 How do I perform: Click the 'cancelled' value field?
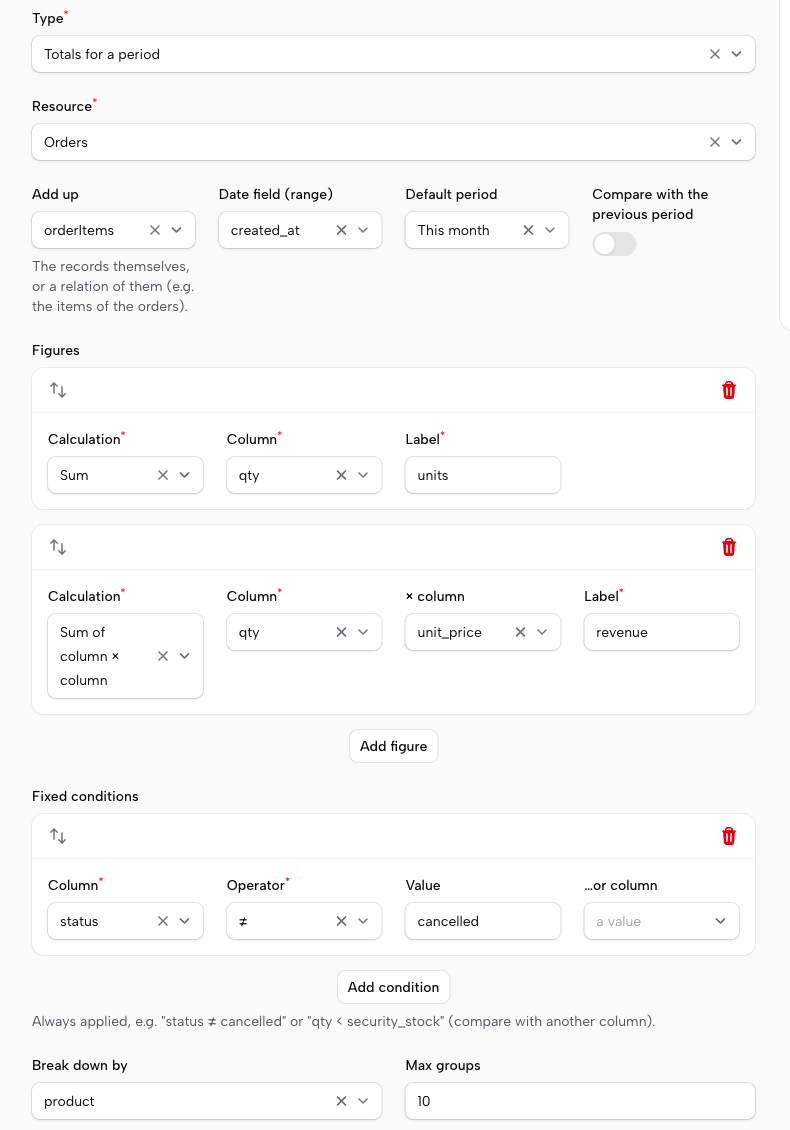point(483,921)
